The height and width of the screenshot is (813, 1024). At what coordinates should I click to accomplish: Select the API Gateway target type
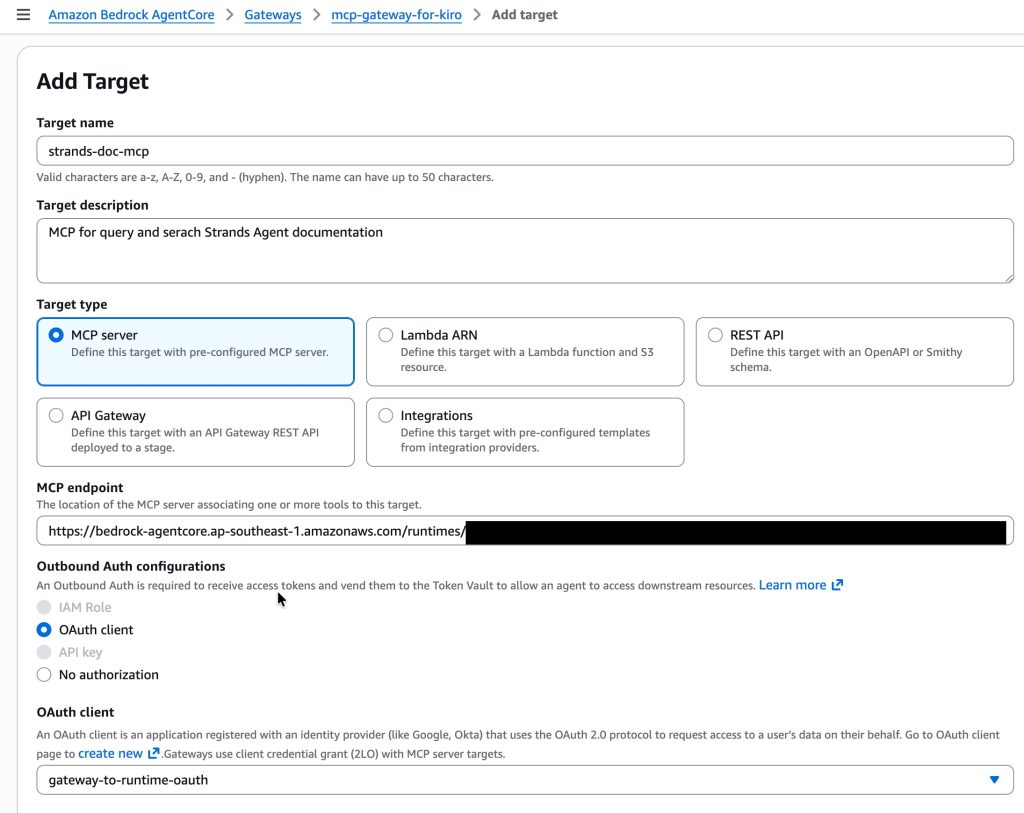pyautogui.click(x=56, y=416)
